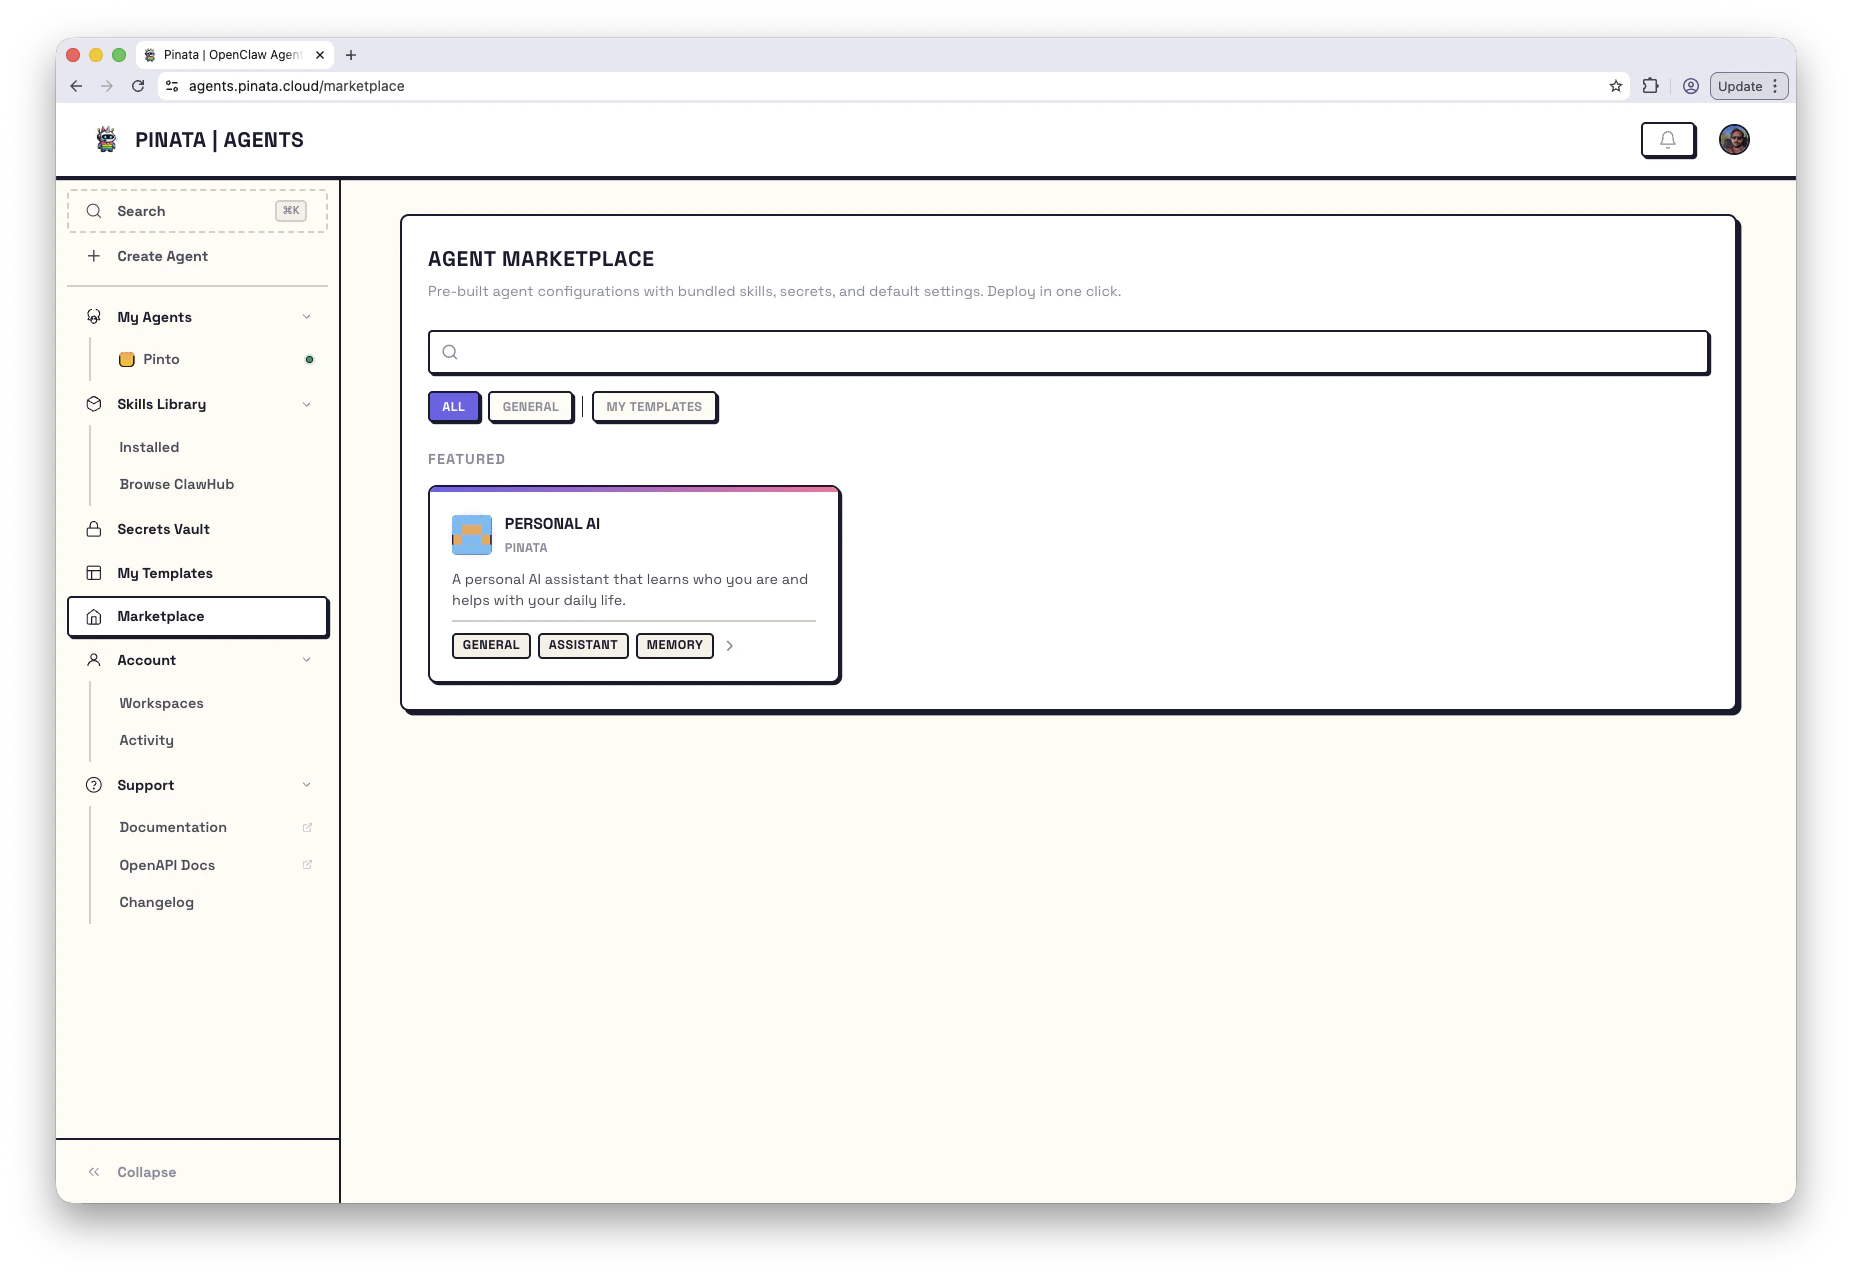The height and width of the screenshot is (1277, 1852).
Task: Open Workspaces under Account
Action: (x=161, y=703)
